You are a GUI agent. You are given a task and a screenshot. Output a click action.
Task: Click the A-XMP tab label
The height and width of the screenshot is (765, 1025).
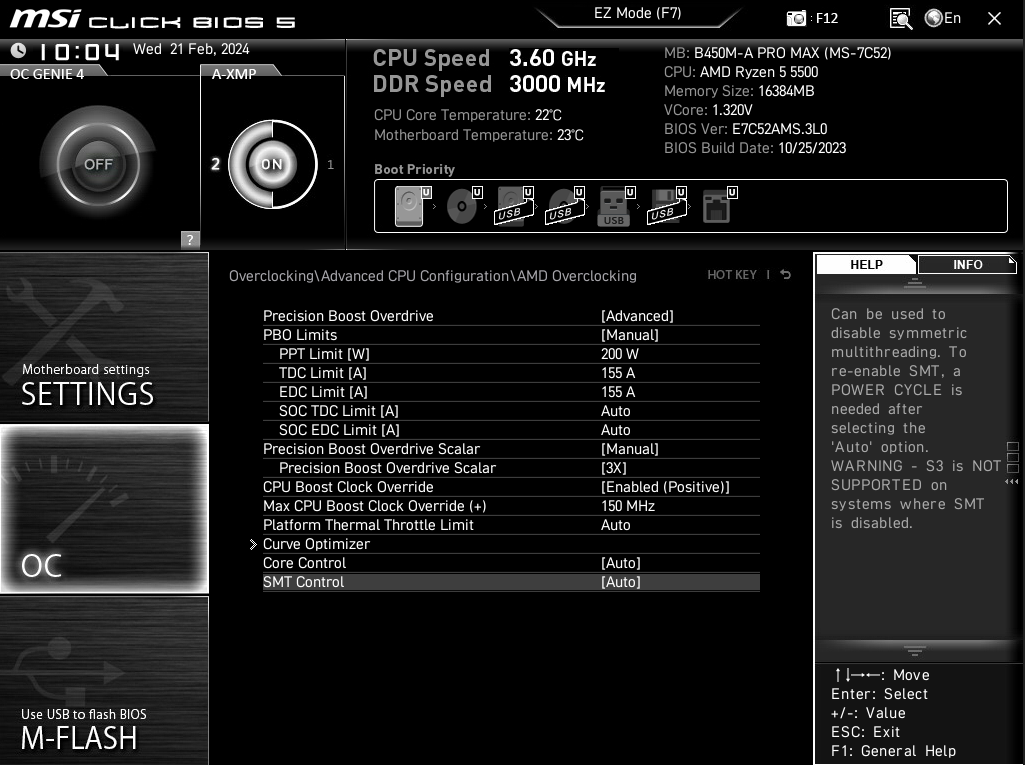click(x=234, y=74)
